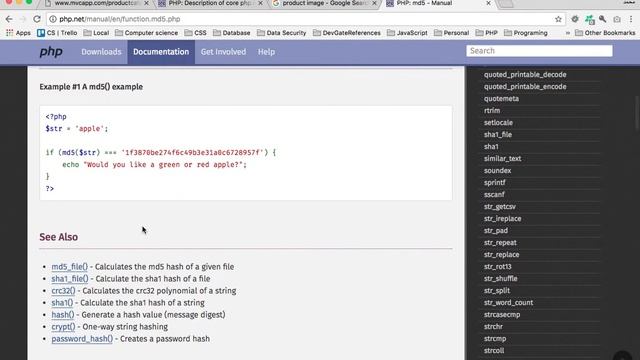Open the Get Involved menu item
The width and height of the screenshot is (640, 360).
pos(223,52)
